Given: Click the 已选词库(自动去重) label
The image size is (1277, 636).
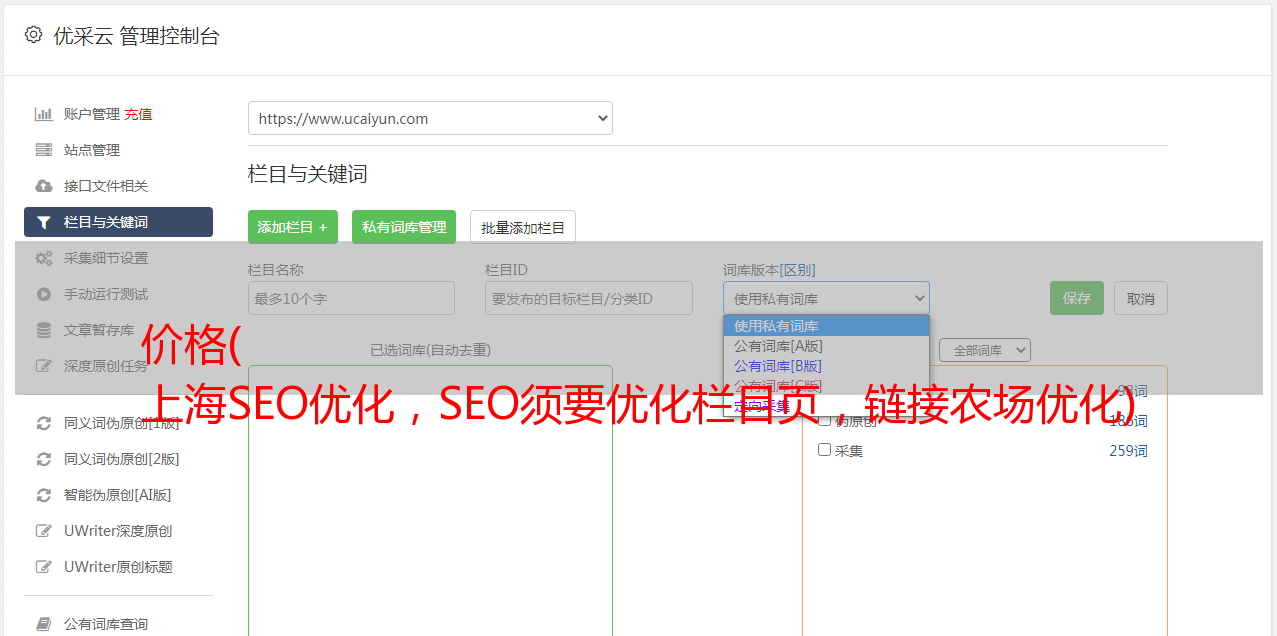Looking at the screenshot, I should [x=430, y=350].
